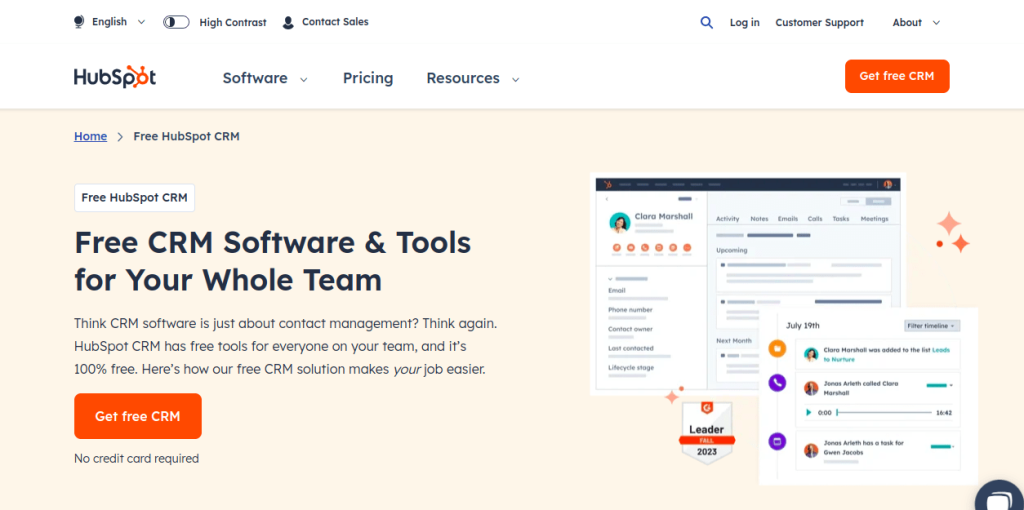
Task: Expand the Resources menu
Action: click(473, 78)
